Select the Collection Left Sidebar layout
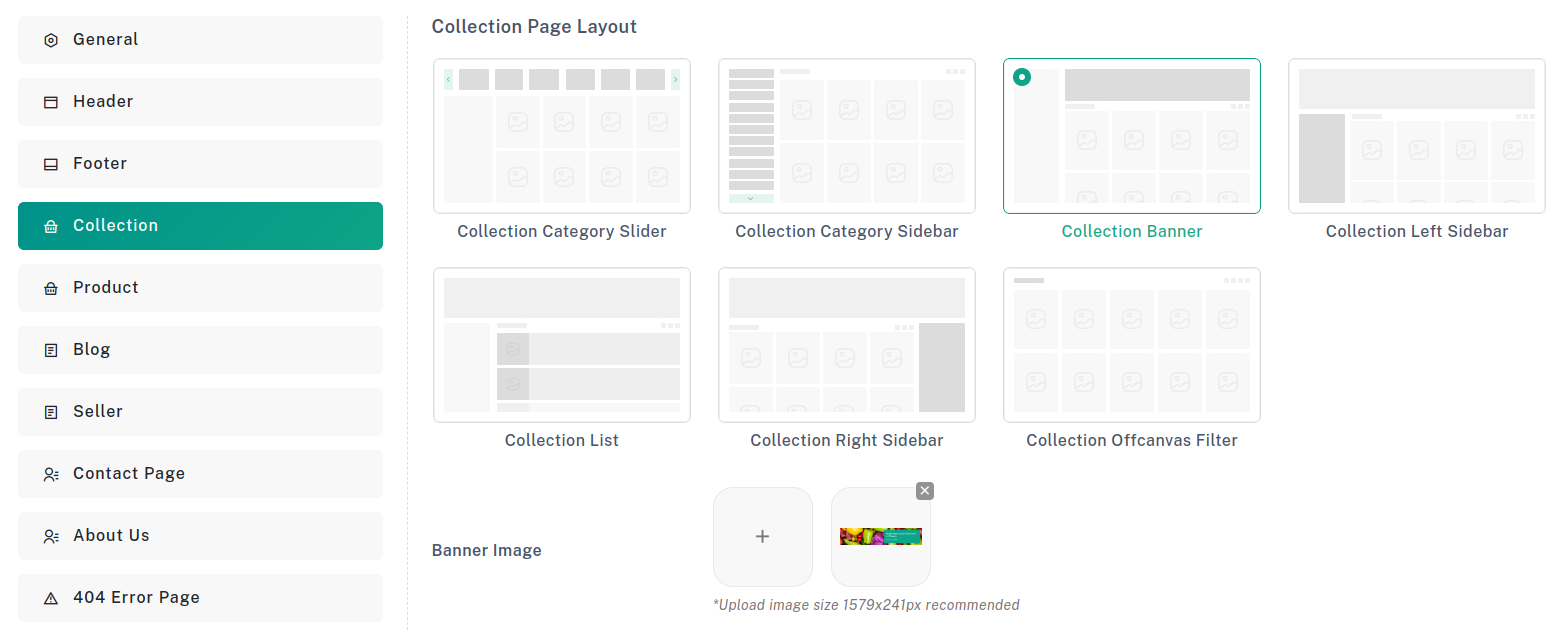The height and width of the screenshot is (632, 1568). pyautogui.click(x=1416, y=136)
